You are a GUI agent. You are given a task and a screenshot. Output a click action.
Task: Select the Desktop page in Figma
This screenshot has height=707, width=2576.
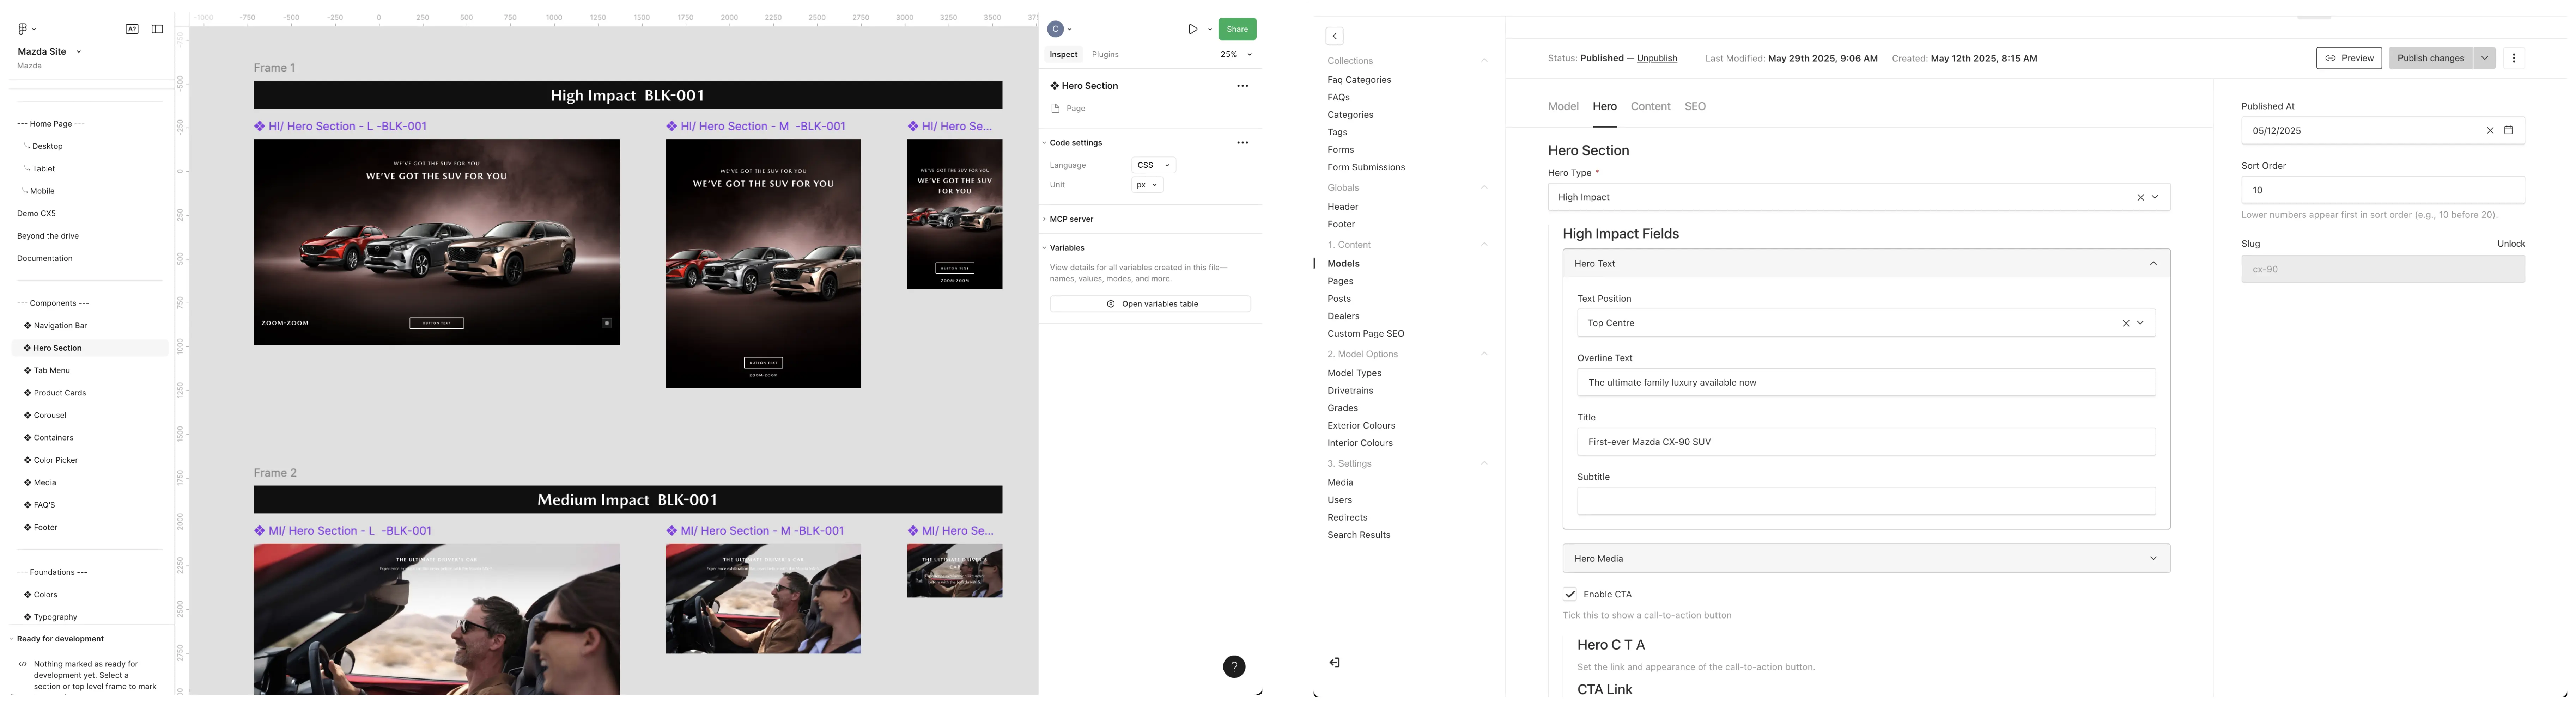[47, 147]
